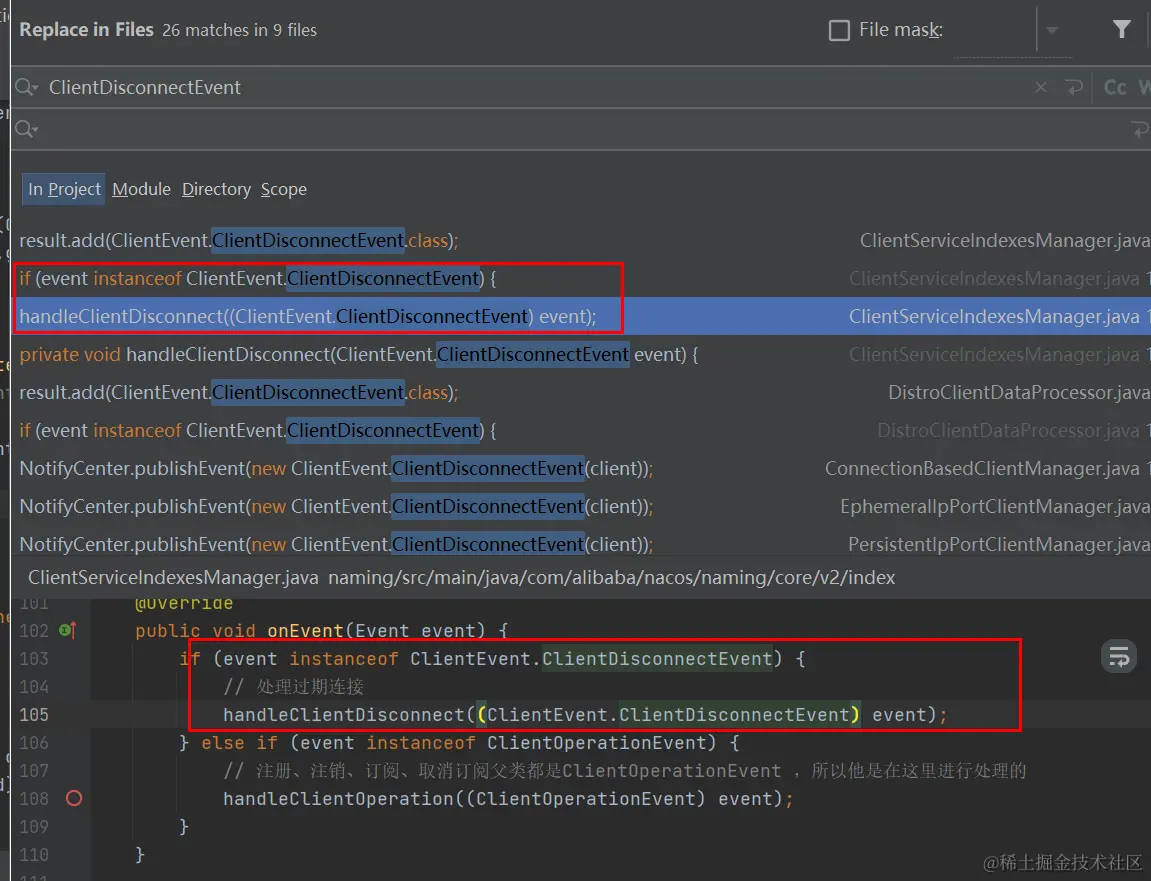The image size is (1151, 881).
Task: Select publishEvent row from EphemeralIpPortClientManager.java
Action: click(581, 507)
